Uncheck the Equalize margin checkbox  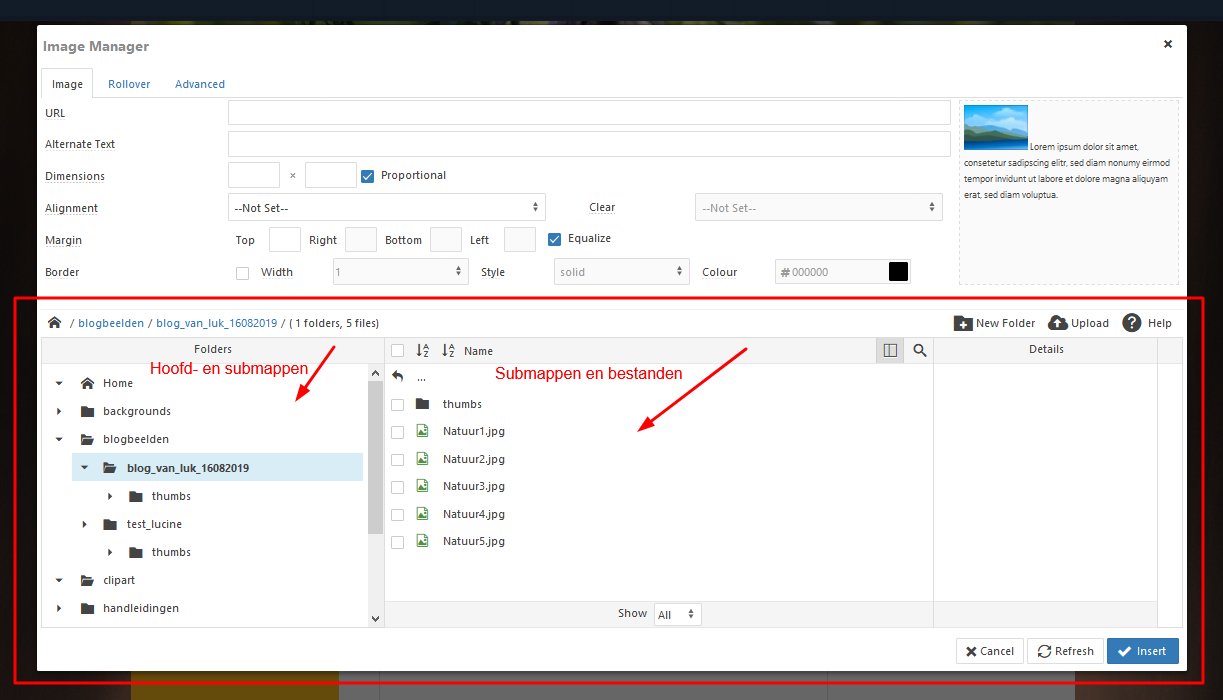coord(555,239)
